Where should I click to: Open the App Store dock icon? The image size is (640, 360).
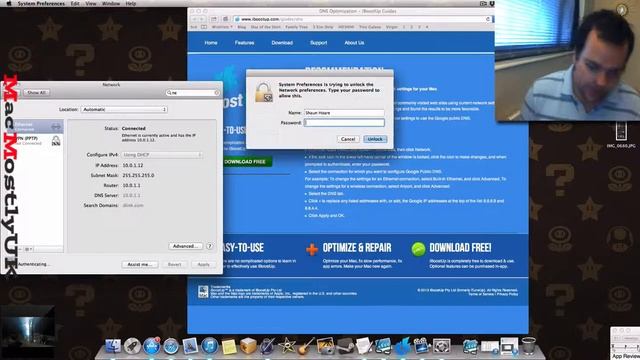151,346
